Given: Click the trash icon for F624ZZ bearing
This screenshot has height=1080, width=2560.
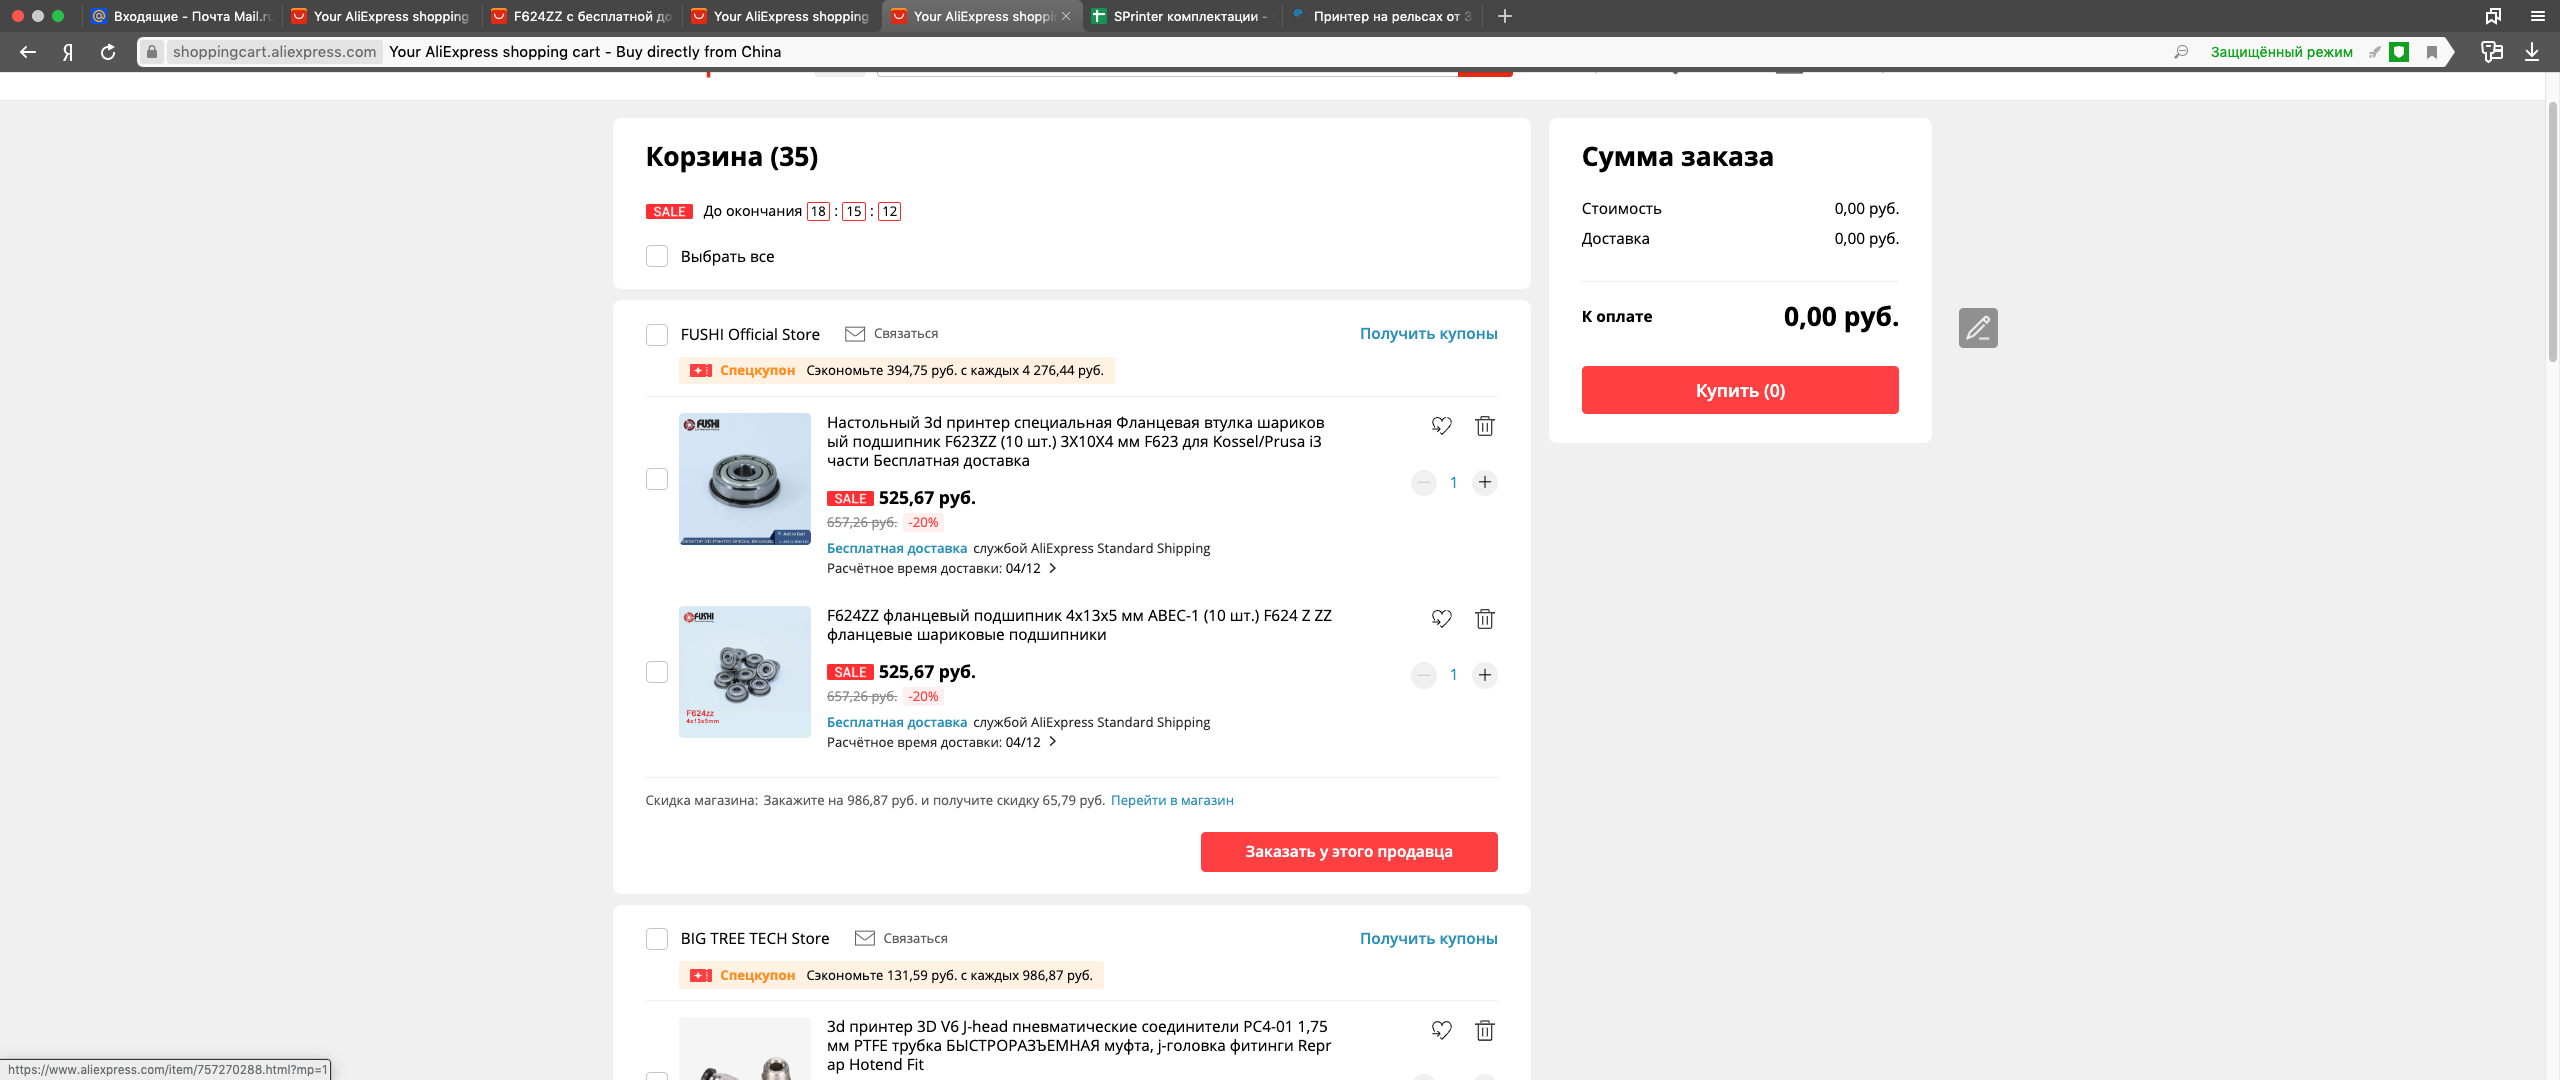Looking at the screenshot, I should click(x=1484, y=619).
